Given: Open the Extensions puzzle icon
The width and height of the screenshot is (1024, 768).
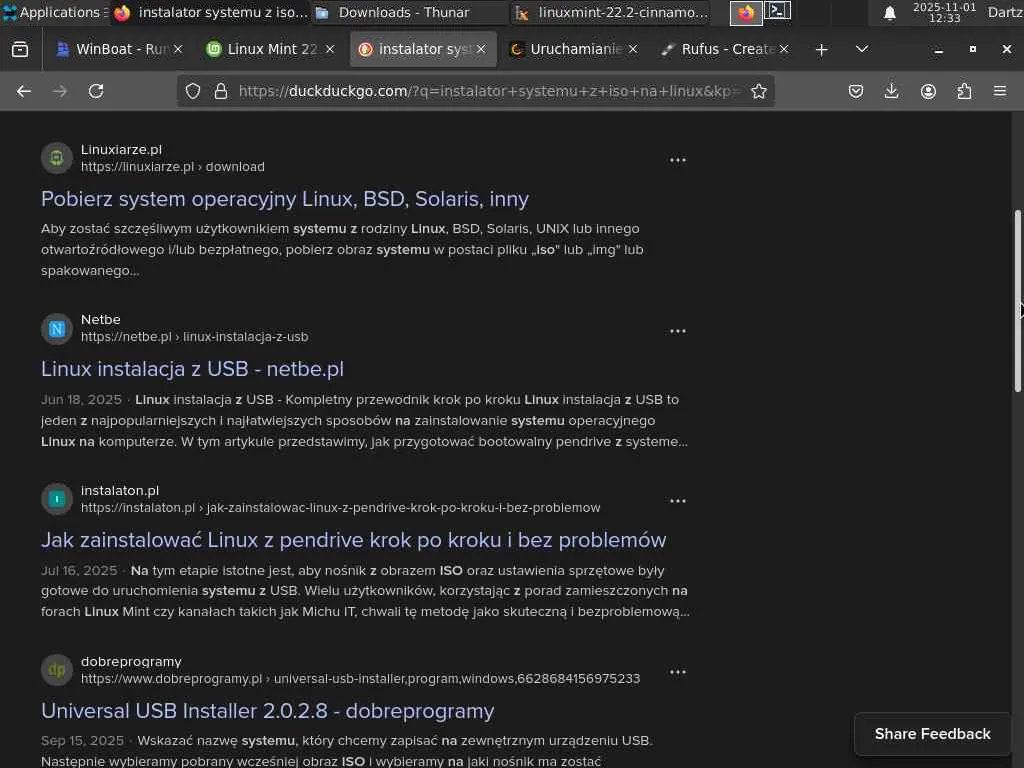Looking at the screenshot, I should click(x=964, y=91).
